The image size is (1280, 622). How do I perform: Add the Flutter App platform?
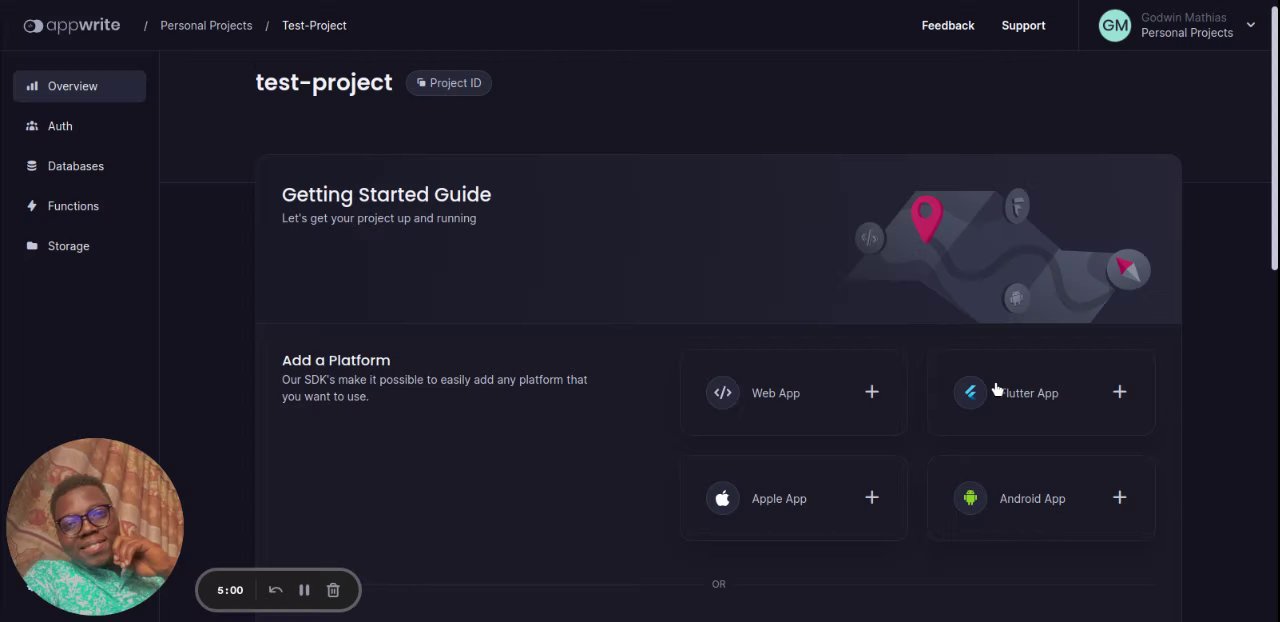pyautogui.click(x=1041, y=393)
